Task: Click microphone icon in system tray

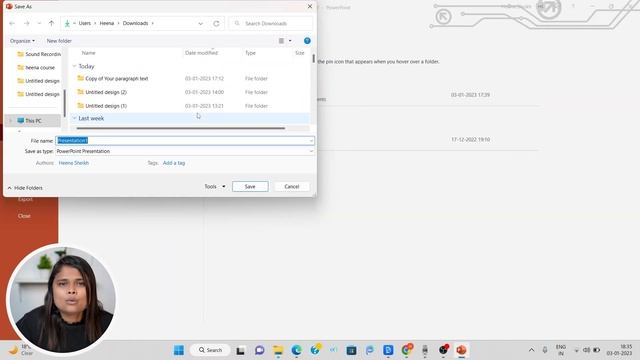Action: (x=545, y=350)
